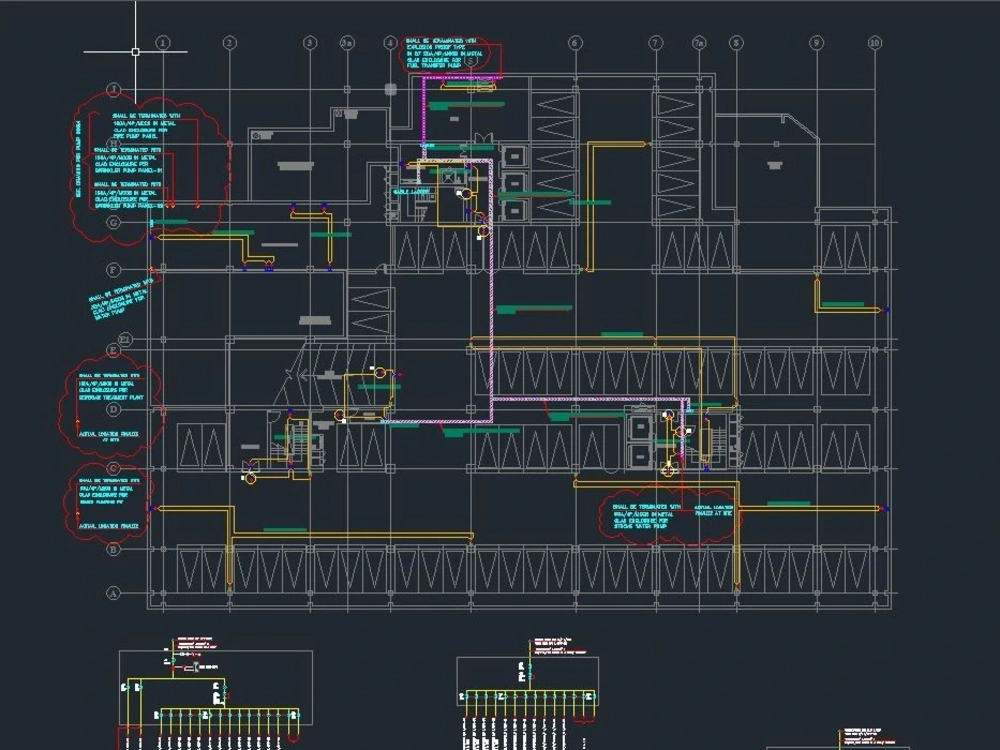This screenshot has height=750, width=1000.
Task: Select the ACTUAL LOCATION FINALIZE AT SITE text
Action: (712, 512)
